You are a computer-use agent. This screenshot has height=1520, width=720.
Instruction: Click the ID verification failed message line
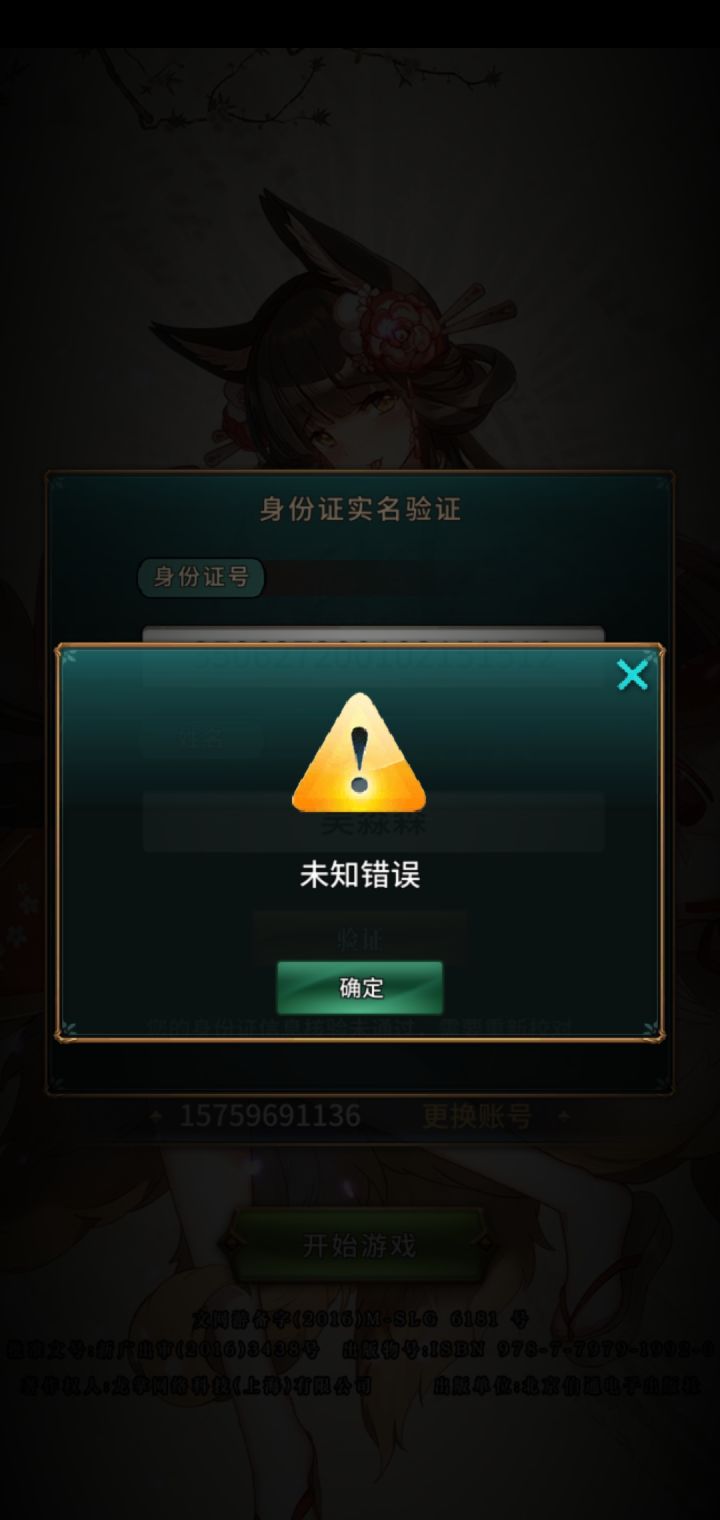[360, 1028]
